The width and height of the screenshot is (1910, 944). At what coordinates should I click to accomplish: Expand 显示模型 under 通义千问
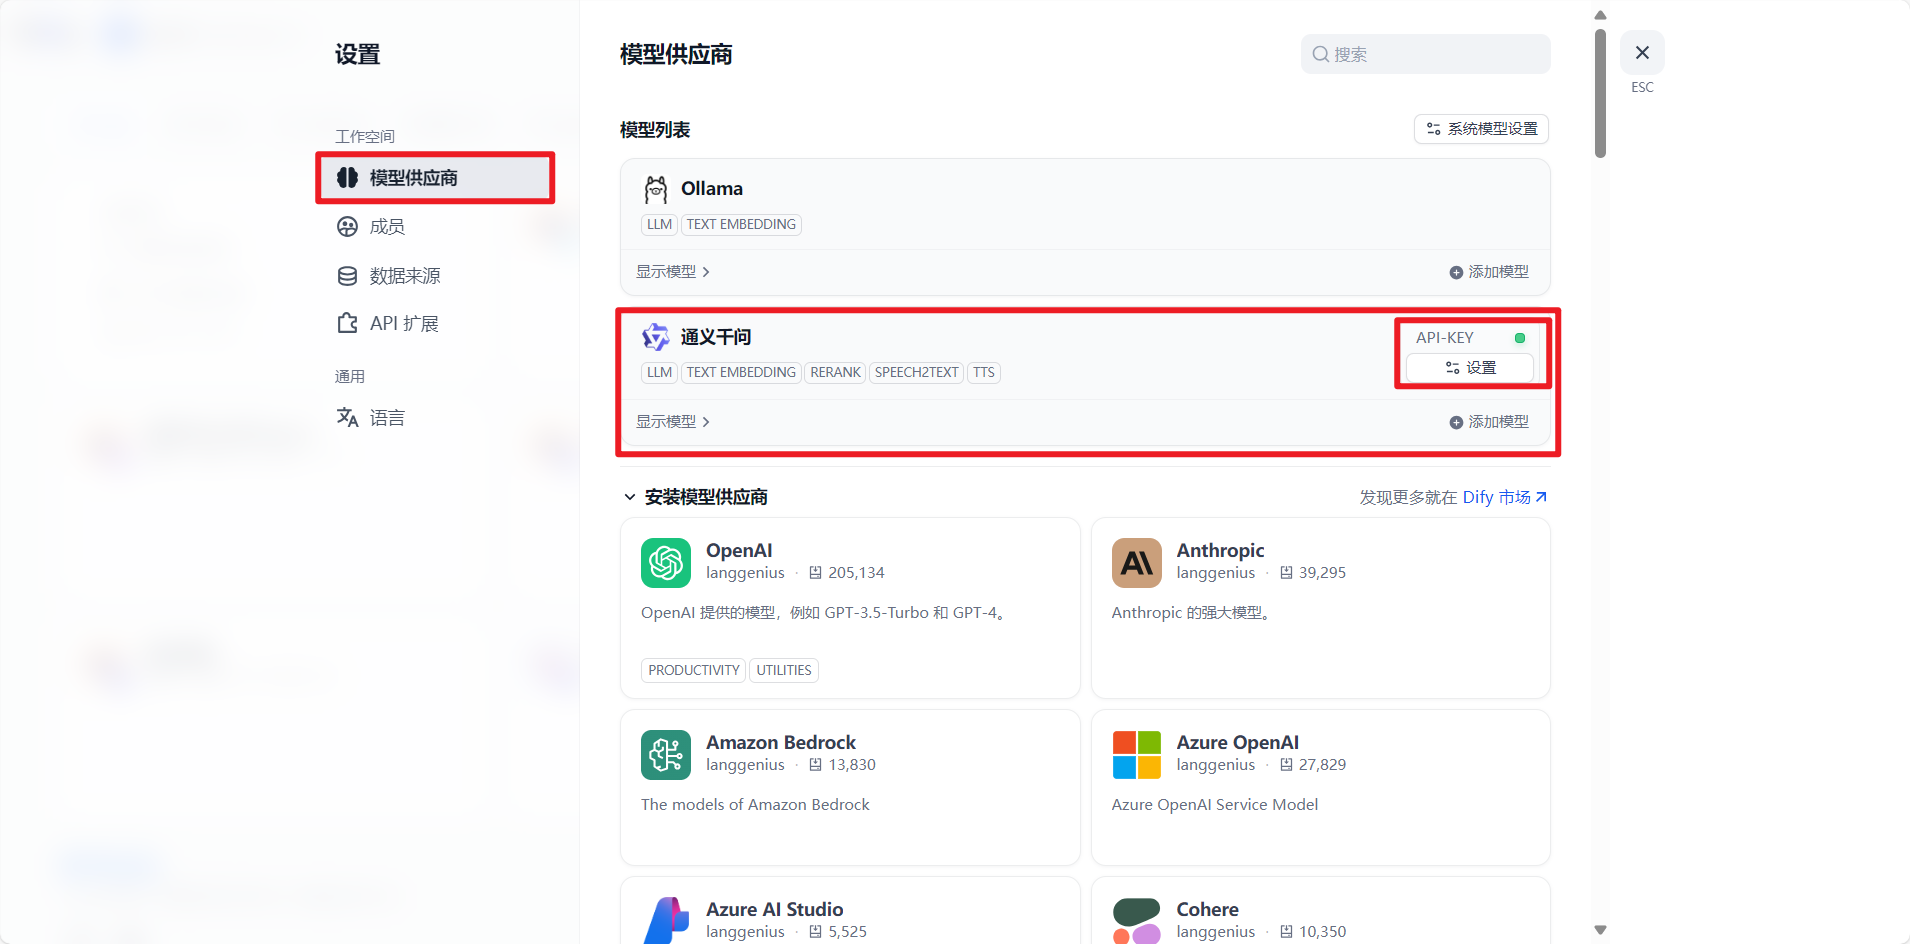(673, 422)
